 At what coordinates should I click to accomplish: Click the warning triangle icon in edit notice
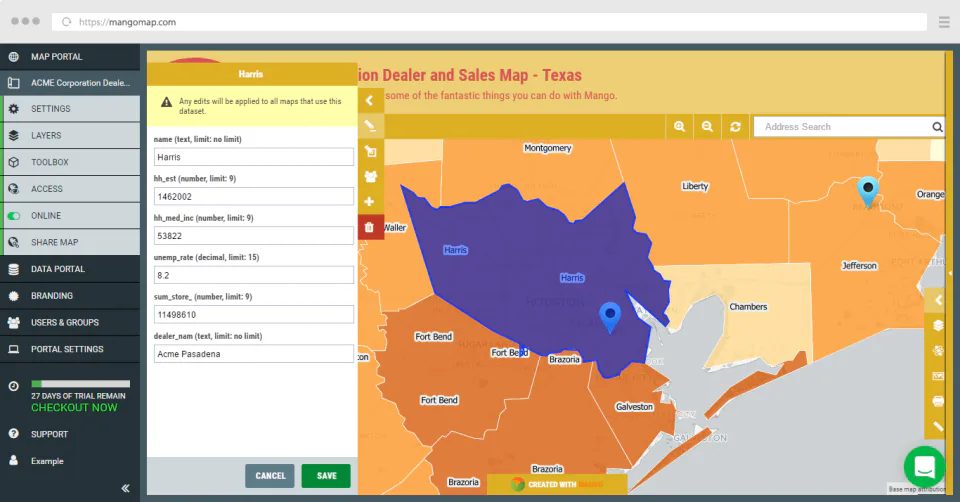pos(166,102)
